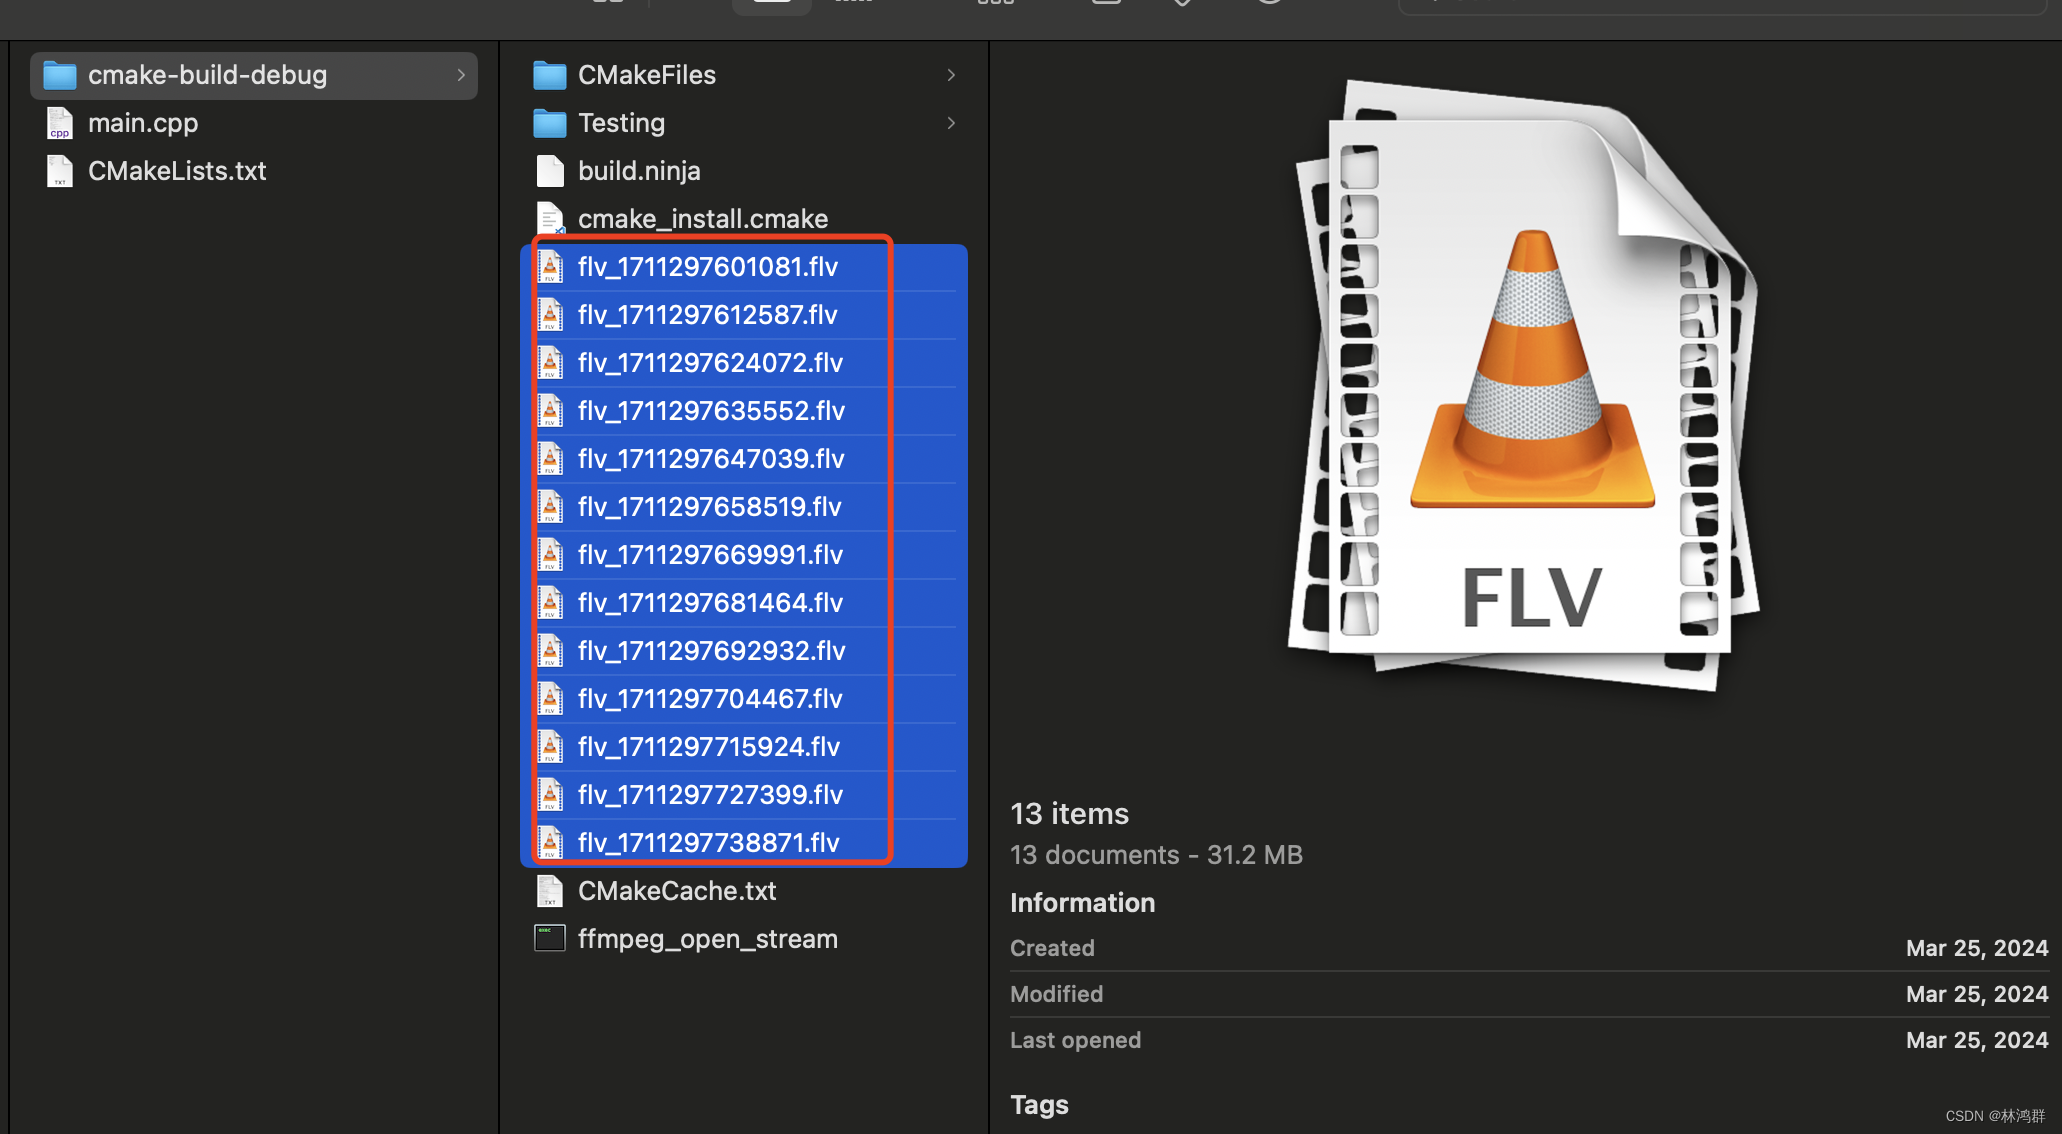This screenshot has height=1134, width=2062.
Task: Select ffmpeg_open_stream file name
Action: click(708, 939)
